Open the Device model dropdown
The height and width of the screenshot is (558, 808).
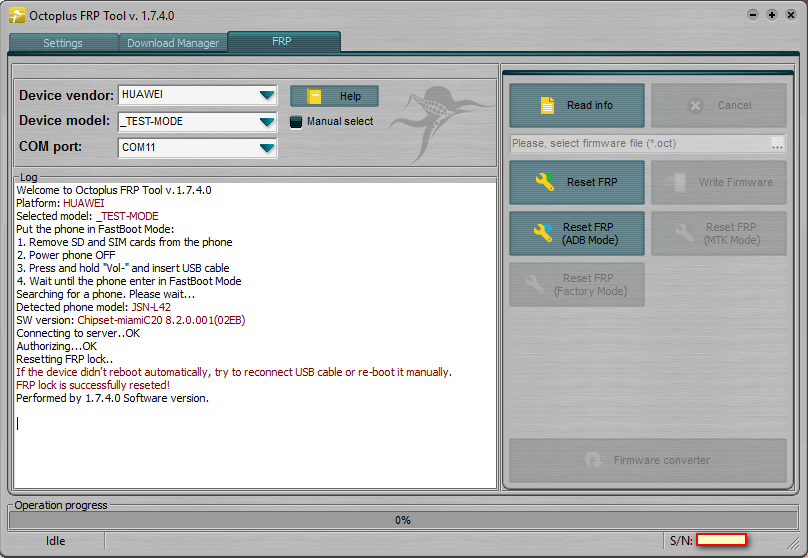pyautogui.click(x=266, y=122)
